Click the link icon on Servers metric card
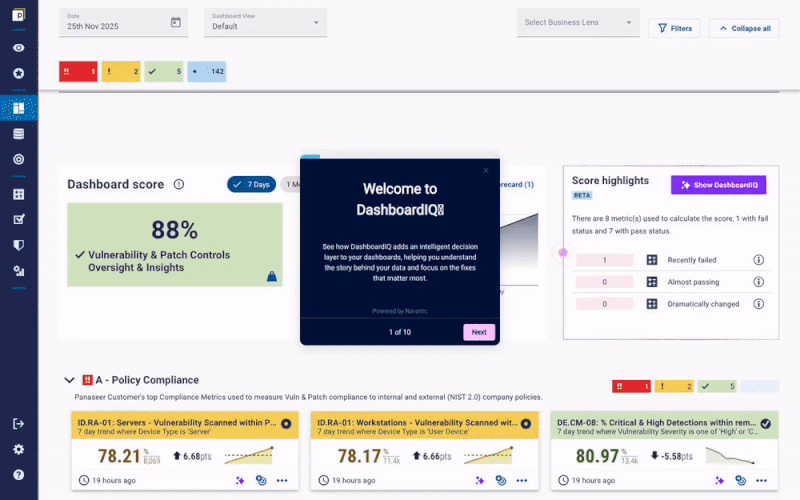The image size is (800, 500). tap(261, 480)
